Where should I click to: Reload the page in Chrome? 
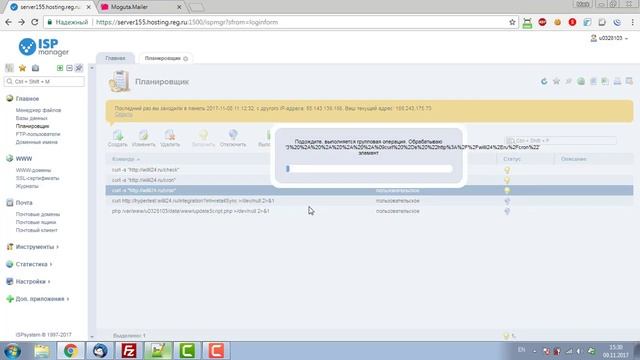coord(35,22)
